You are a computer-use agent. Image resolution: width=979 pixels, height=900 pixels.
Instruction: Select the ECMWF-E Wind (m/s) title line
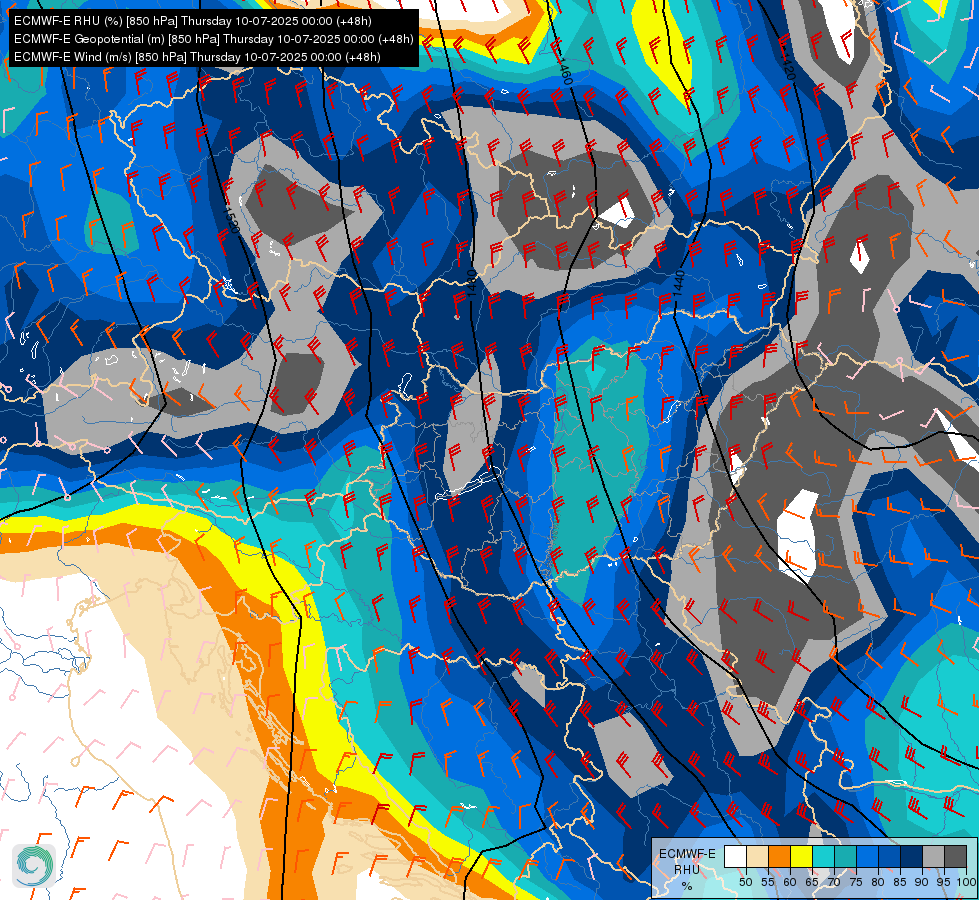(197, 57)
